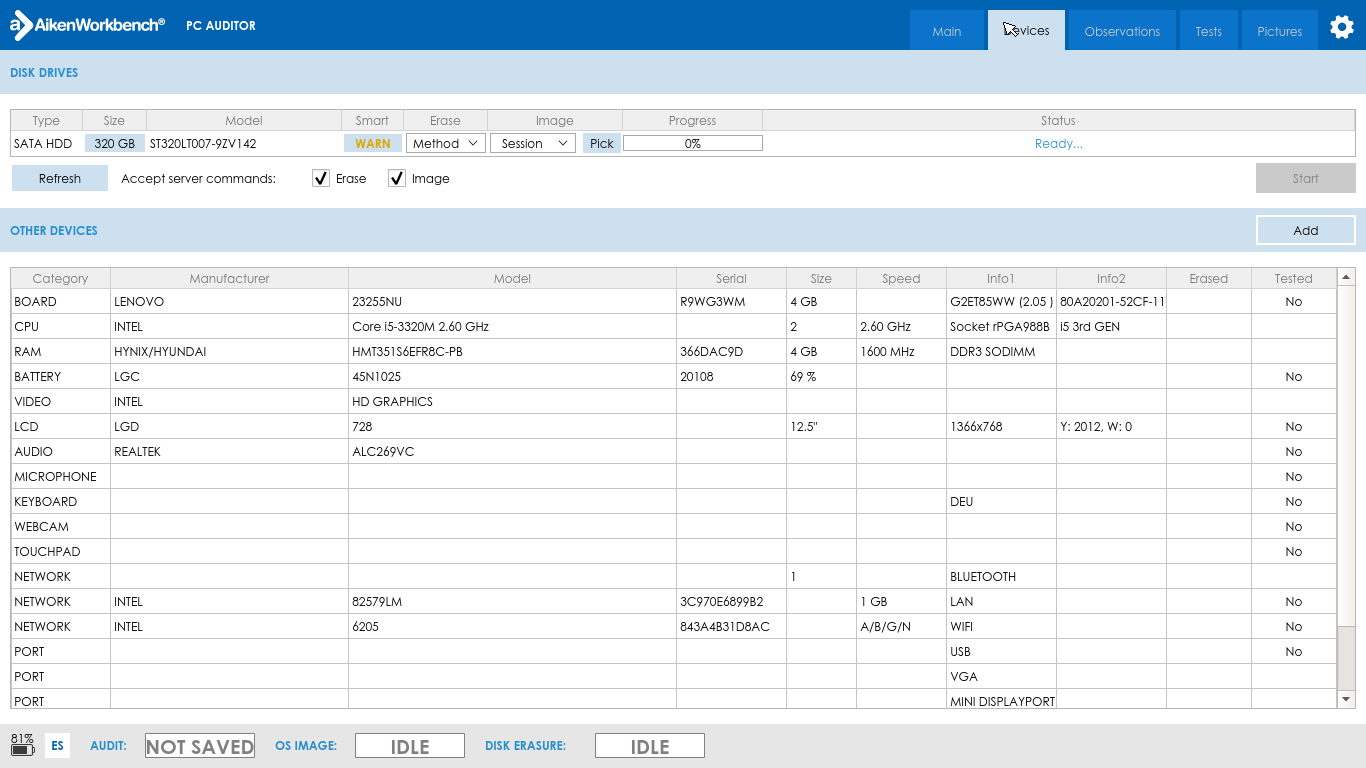The height and width of the screenshot is (768, 1366).
Task: Click the Refresh button
Action: [60, 178]
